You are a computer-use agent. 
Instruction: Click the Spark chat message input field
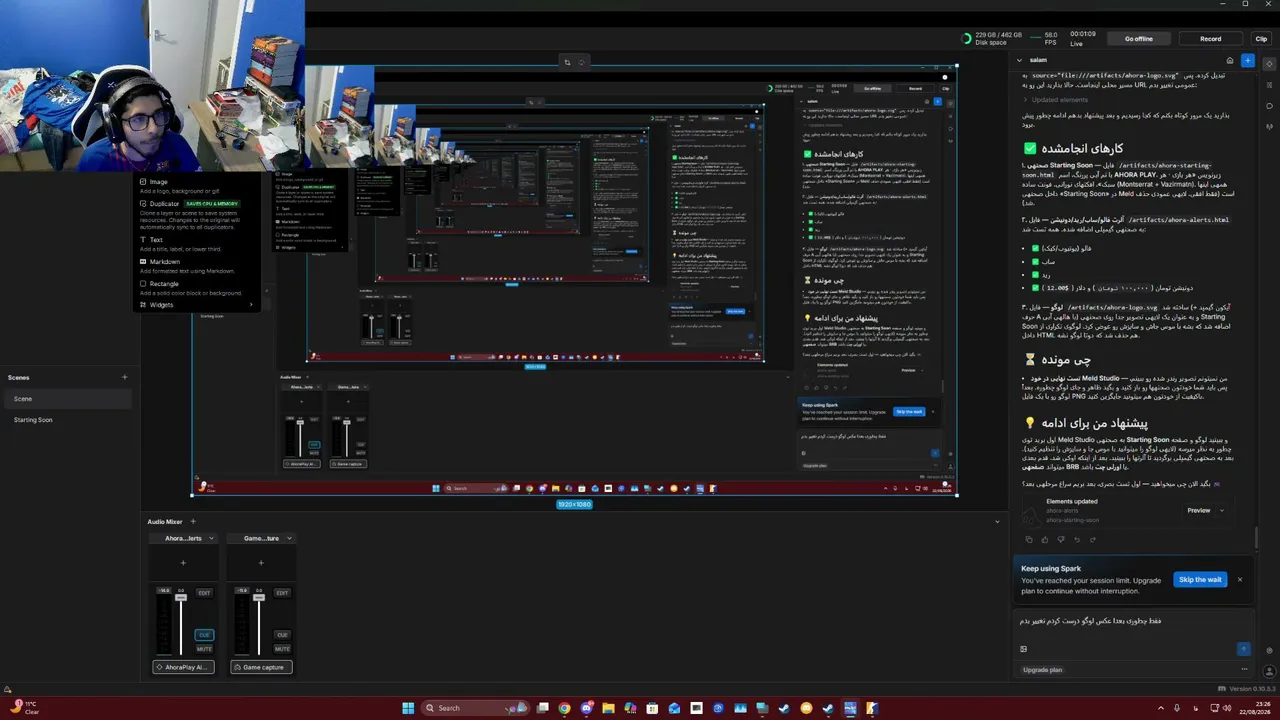point(1133,621)
